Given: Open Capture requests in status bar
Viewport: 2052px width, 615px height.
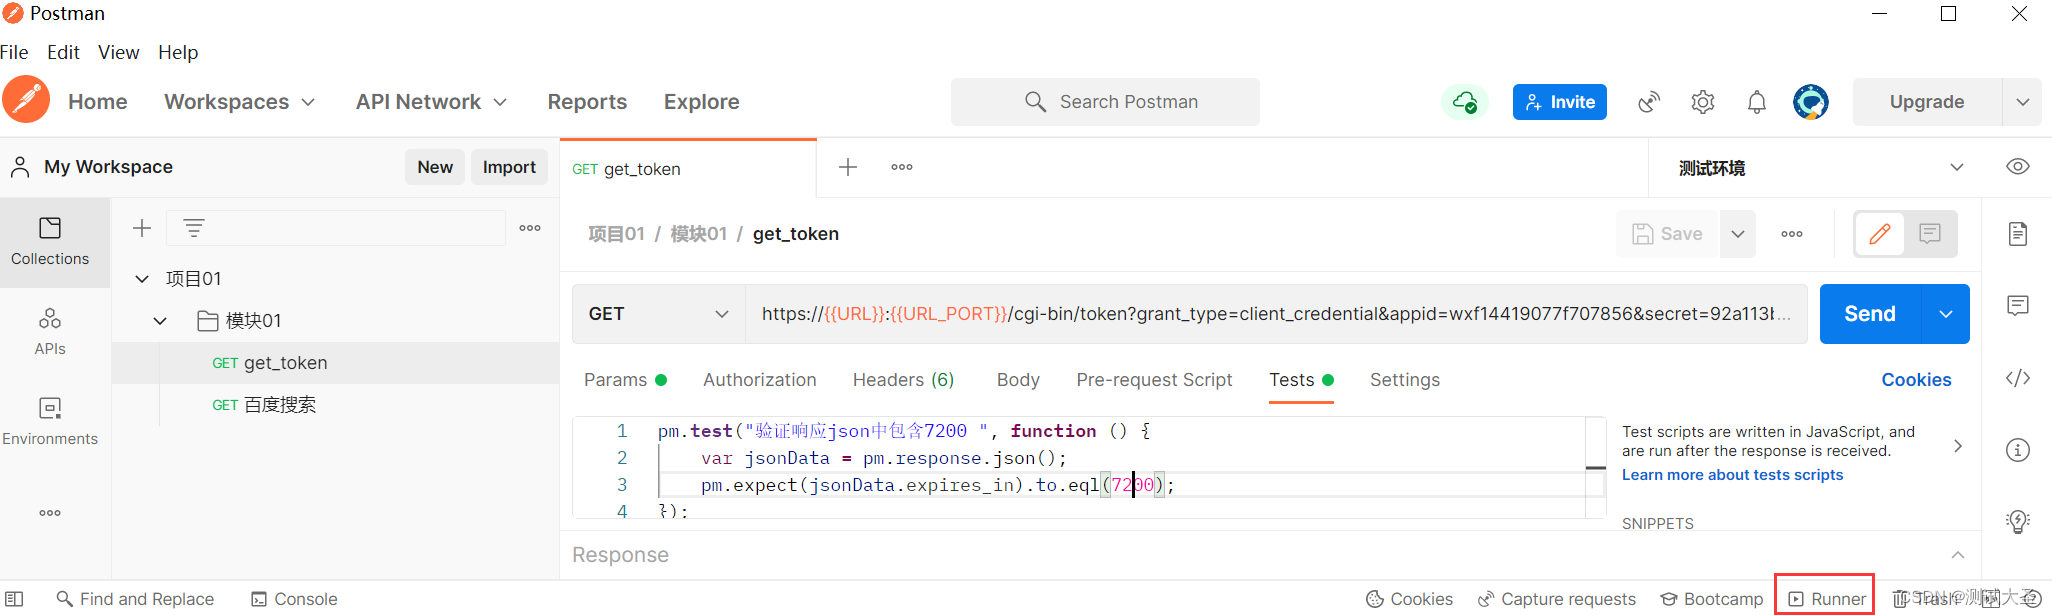Looking at the screenshot, I should 1557,599.
